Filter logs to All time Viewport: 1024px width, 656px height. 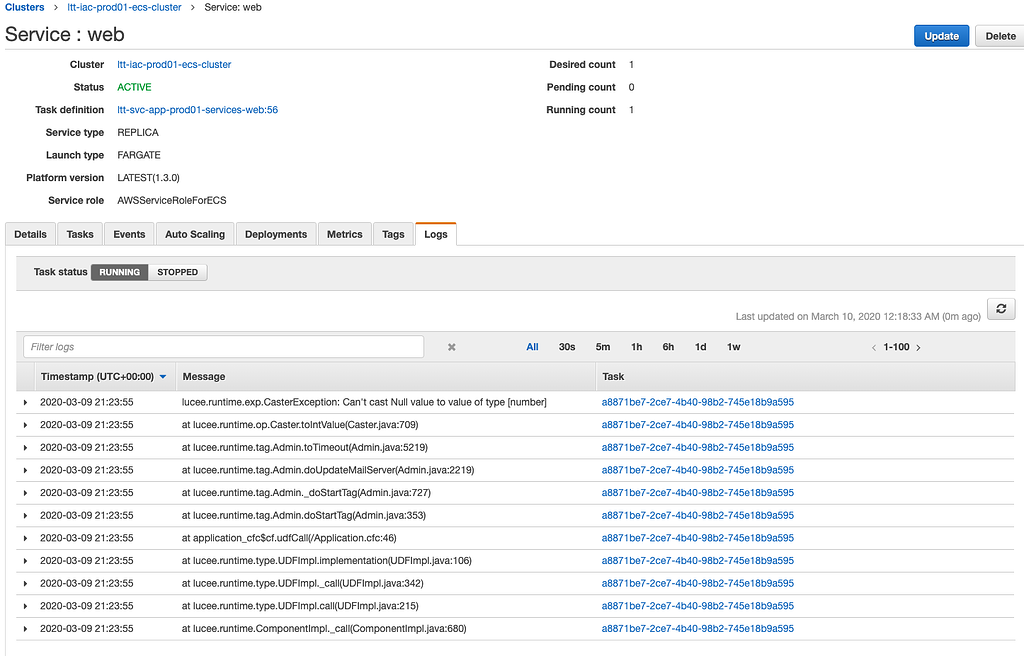click(x=532, y=347)
